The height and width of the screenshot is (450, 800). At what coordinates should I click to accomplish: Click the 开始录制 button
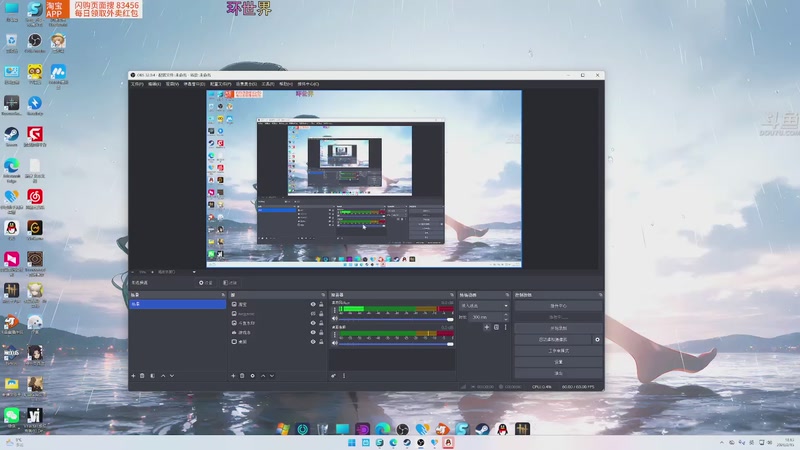(558, 328)
